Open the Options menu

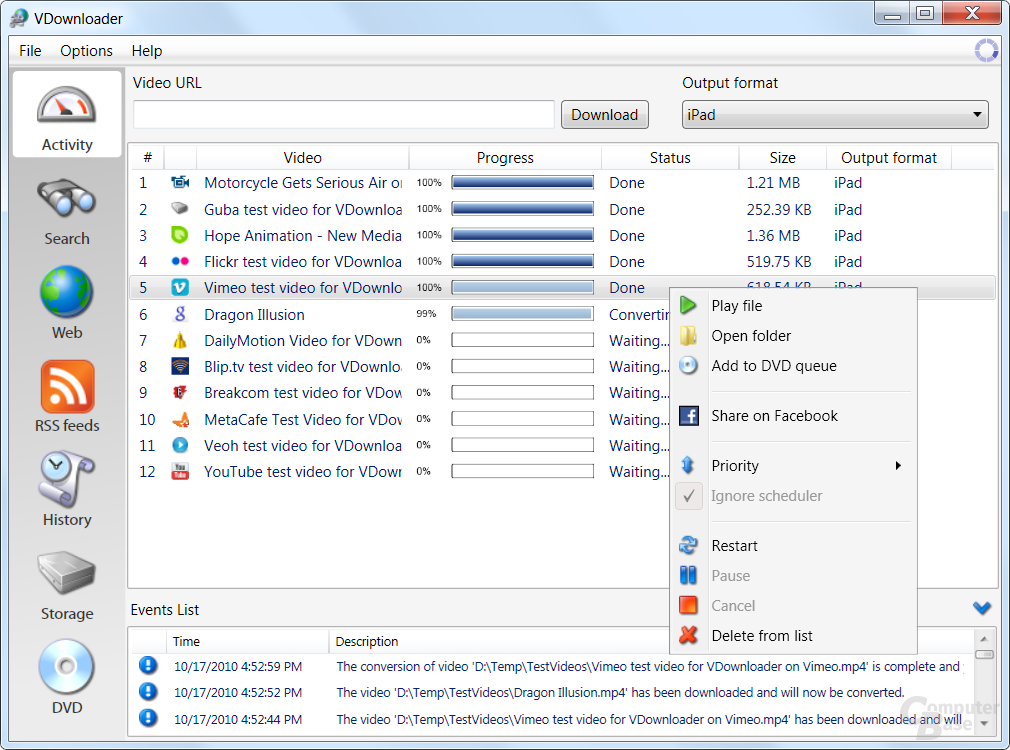coord(86,51)
